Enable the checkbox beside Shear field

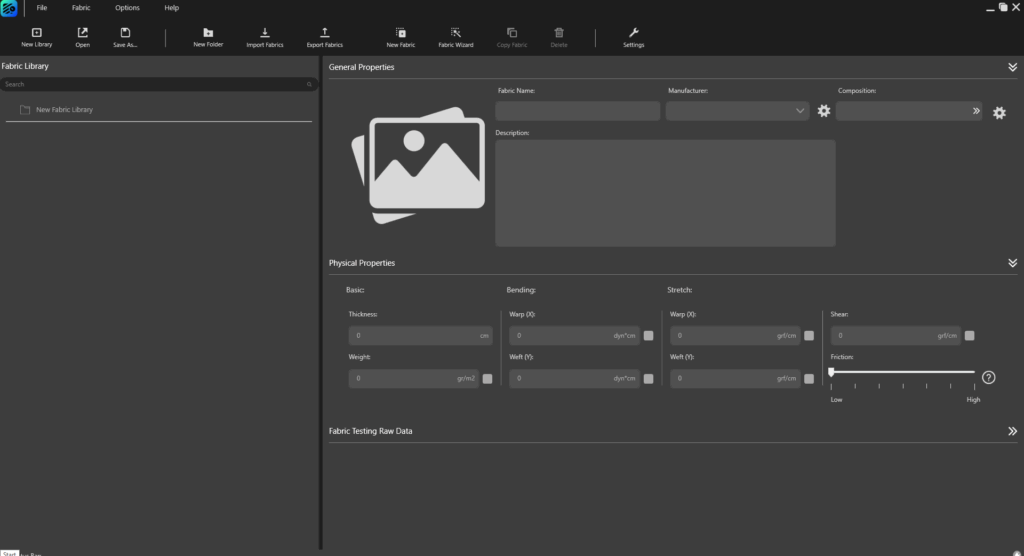point(969,336)
